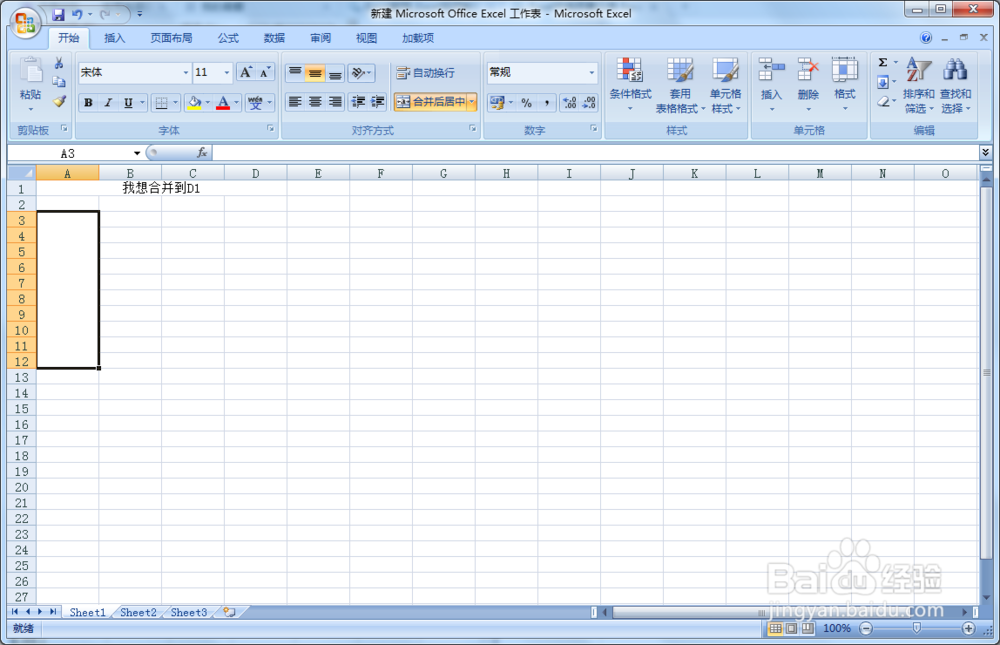Viewport: 1000px width, 645px height.
Task: Click the Copy icon in clipboard group
Action: coord(59,82)
